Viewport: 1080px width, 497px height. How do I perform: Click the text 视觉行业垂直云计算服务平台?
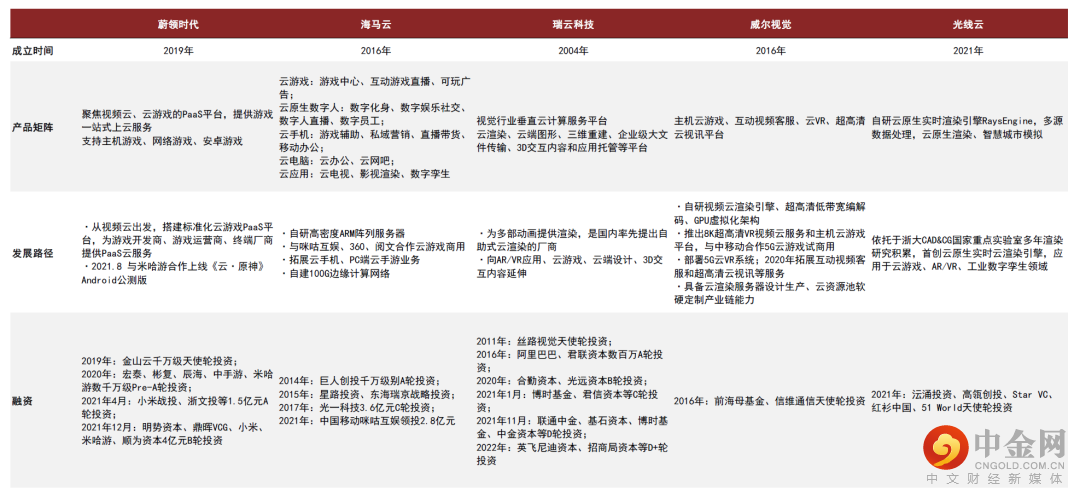pos(542,121)
